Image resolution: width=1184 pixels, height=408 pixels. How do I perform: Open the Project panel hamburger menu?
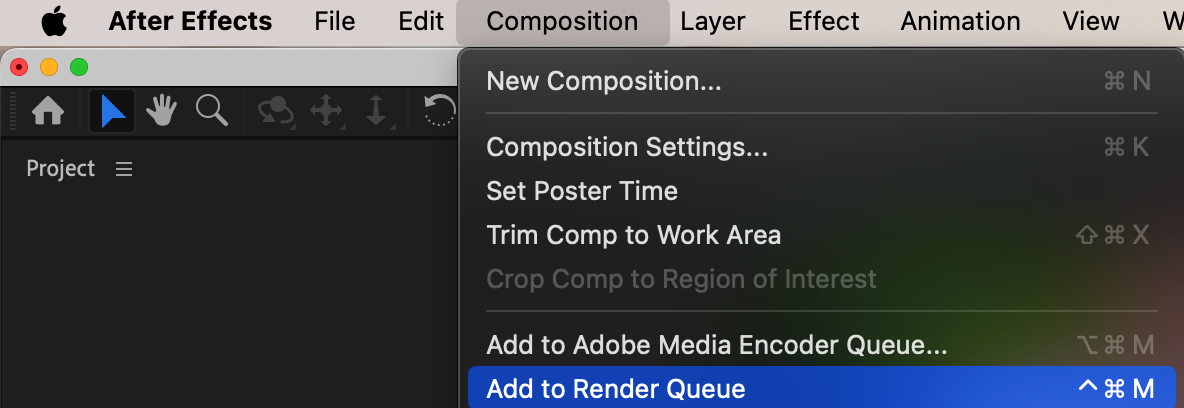pos(124,168)
